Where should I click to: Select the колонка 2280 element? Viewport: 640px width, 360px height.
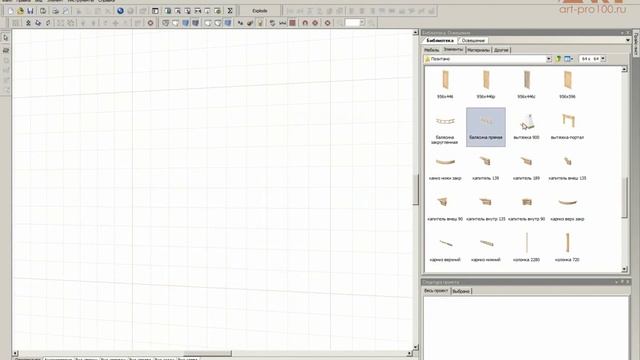(527, 248)
